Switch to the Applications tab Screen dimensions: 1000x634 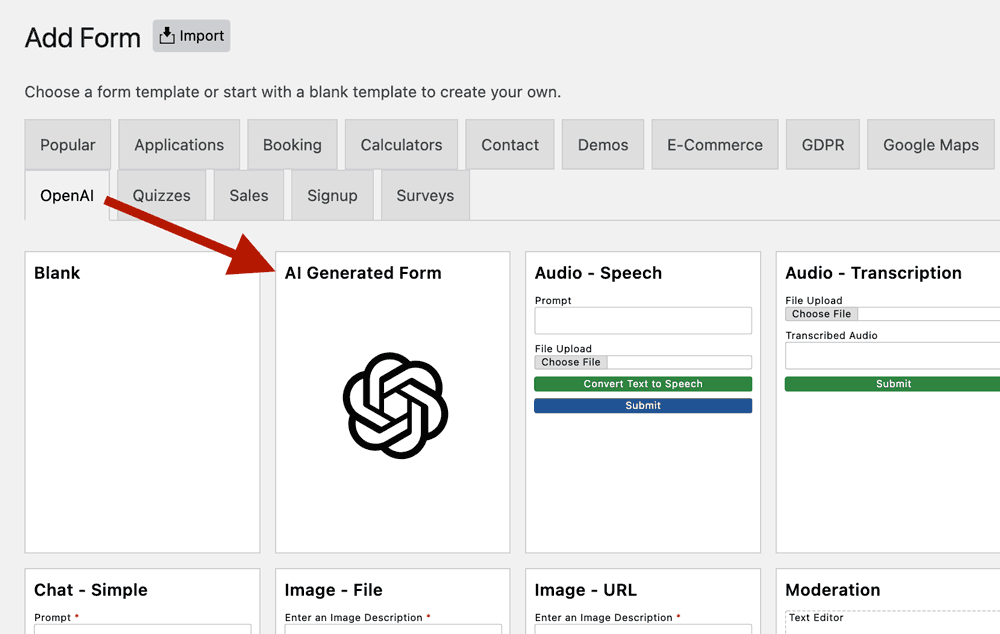coord(179,145)
